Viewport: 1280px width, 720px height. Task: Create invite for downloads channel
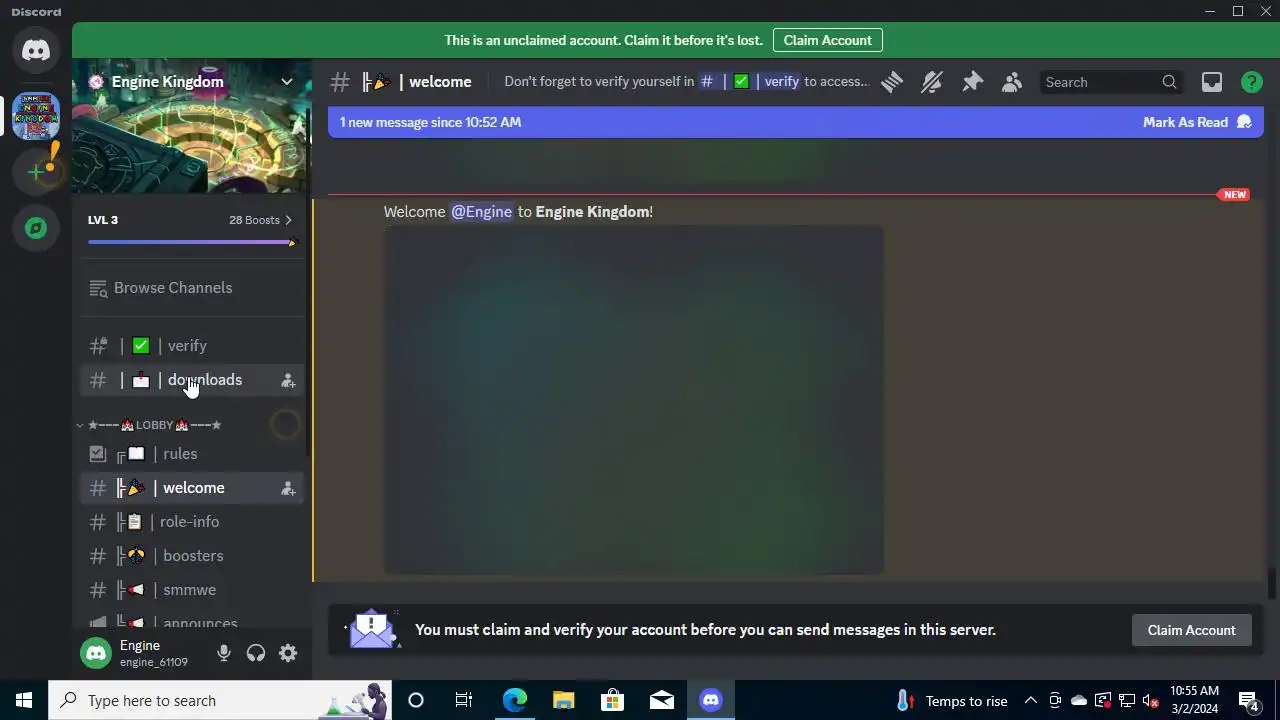click(288, 380)
